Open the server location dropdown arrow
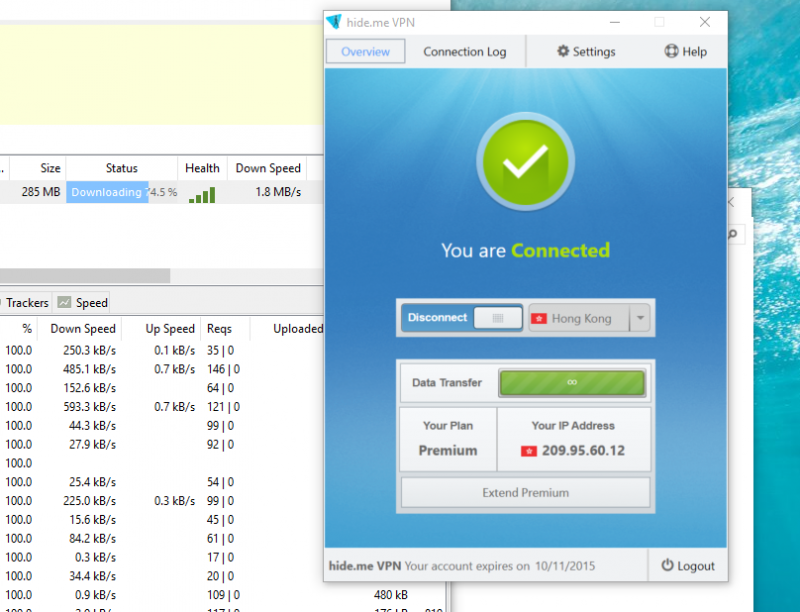This screenshot has width=800, height=612. [640, 318]
